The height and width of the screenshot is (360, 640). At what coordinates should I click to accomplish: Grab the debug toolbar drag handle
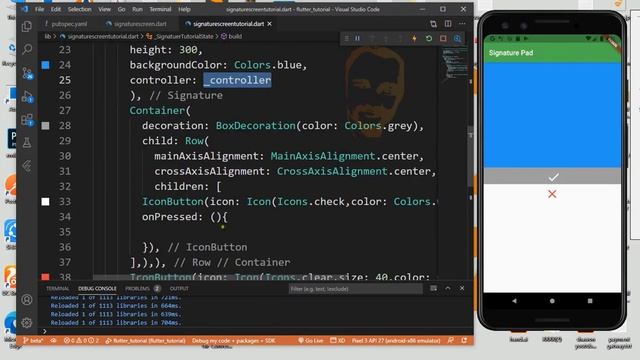[347, 38]
